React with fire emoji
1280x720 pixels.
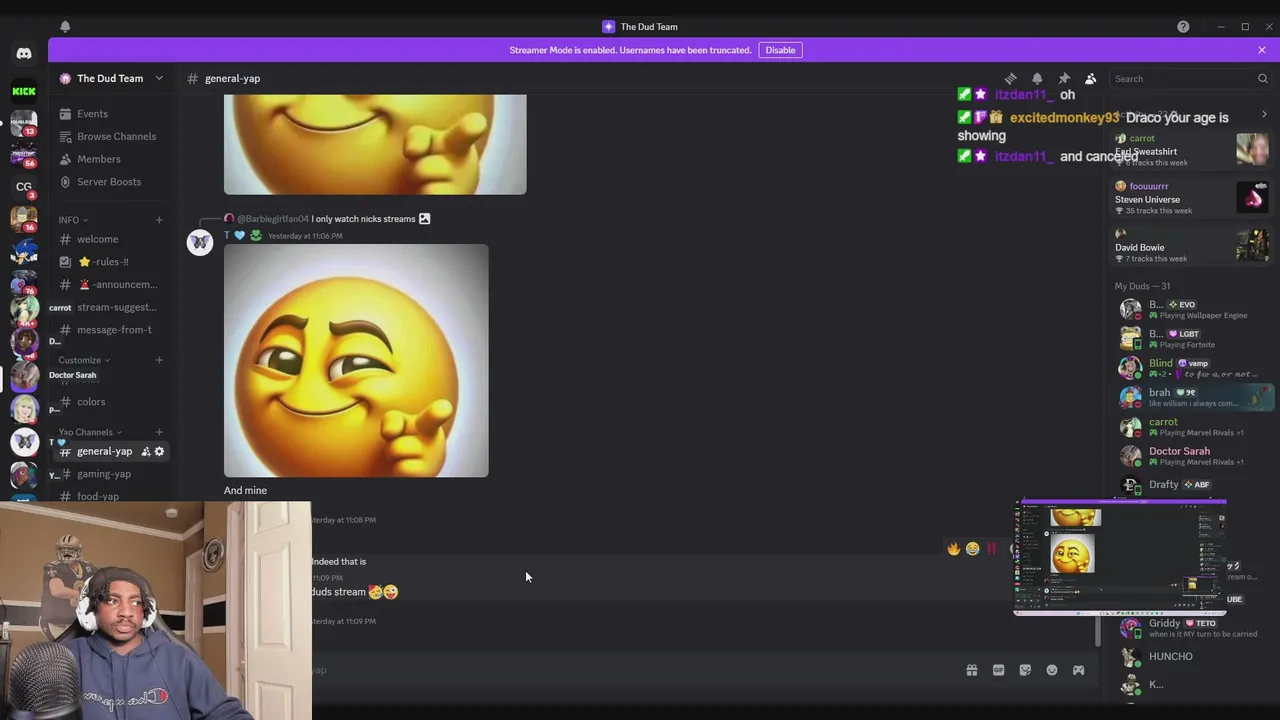953,548
